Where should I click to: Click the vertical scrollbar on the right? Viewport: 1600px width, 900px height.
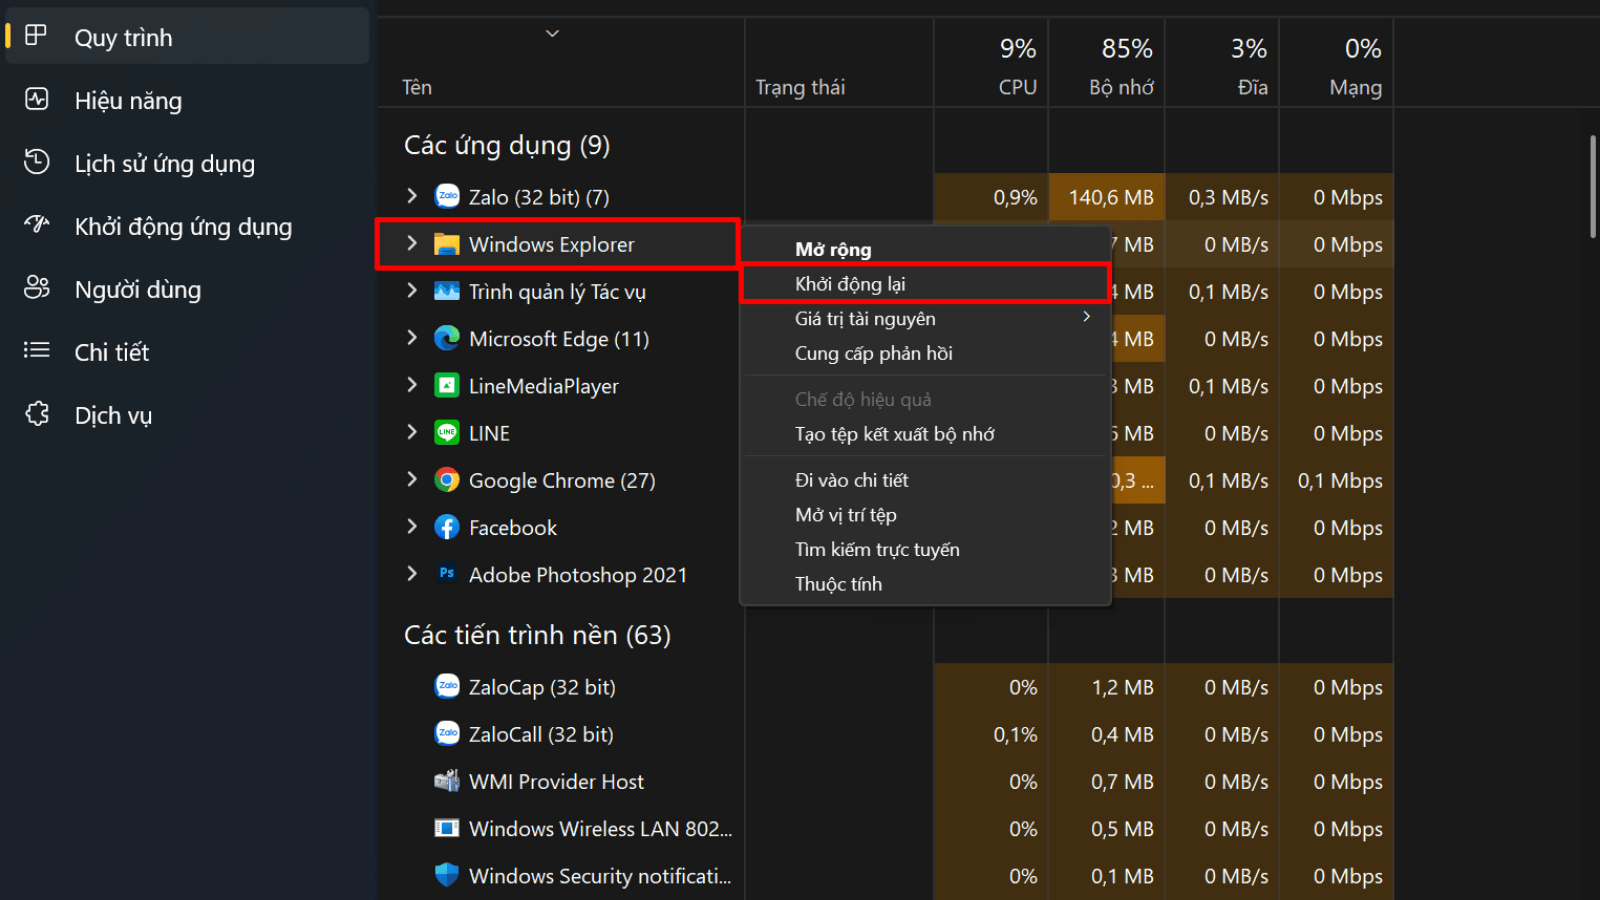click(x=1593, y=187)
